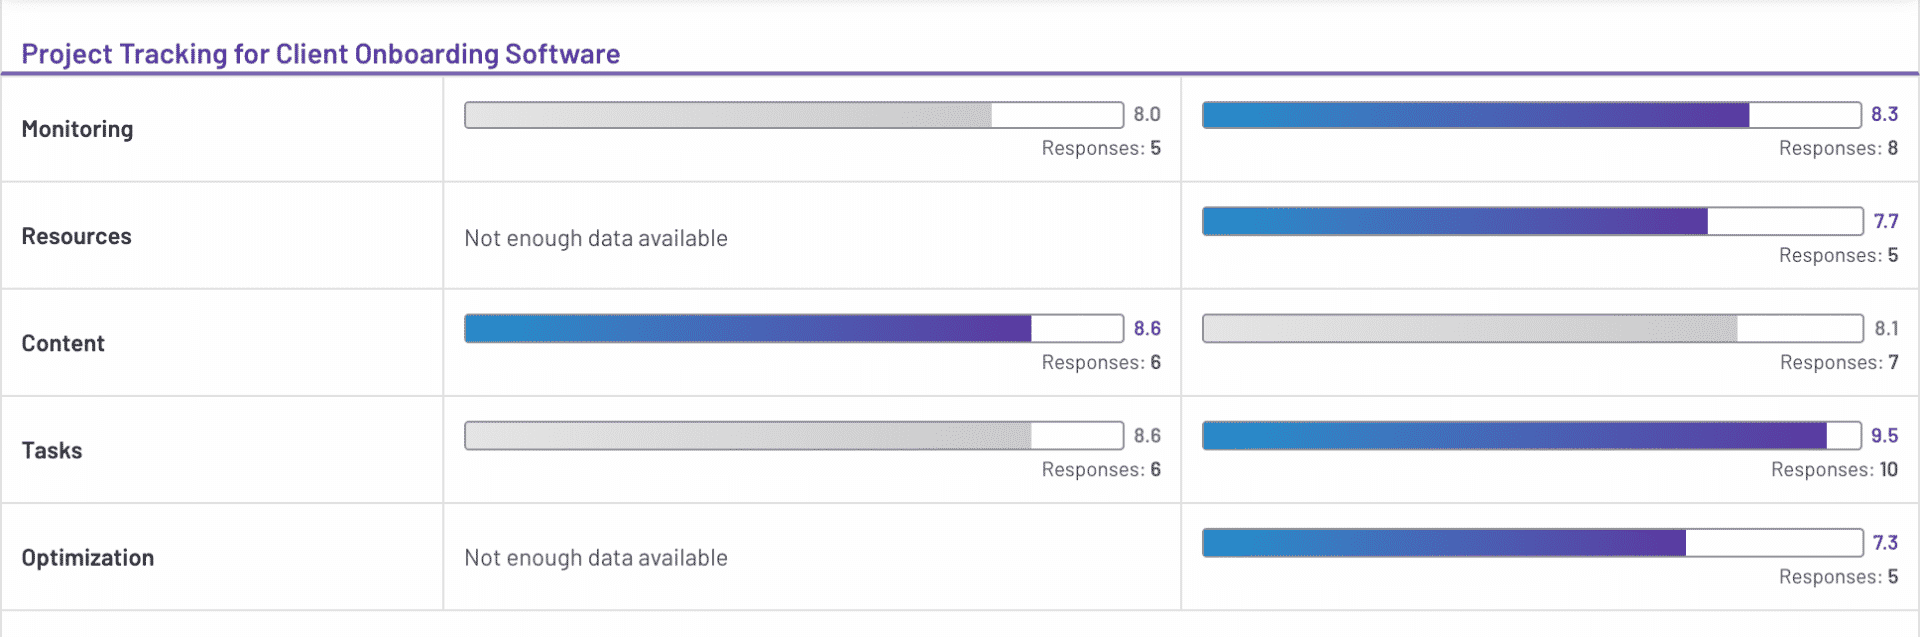Click the blue Monitoring bar rated 8.3
This screenshot has width=1920, height=637.
(x=1530, y=115)
